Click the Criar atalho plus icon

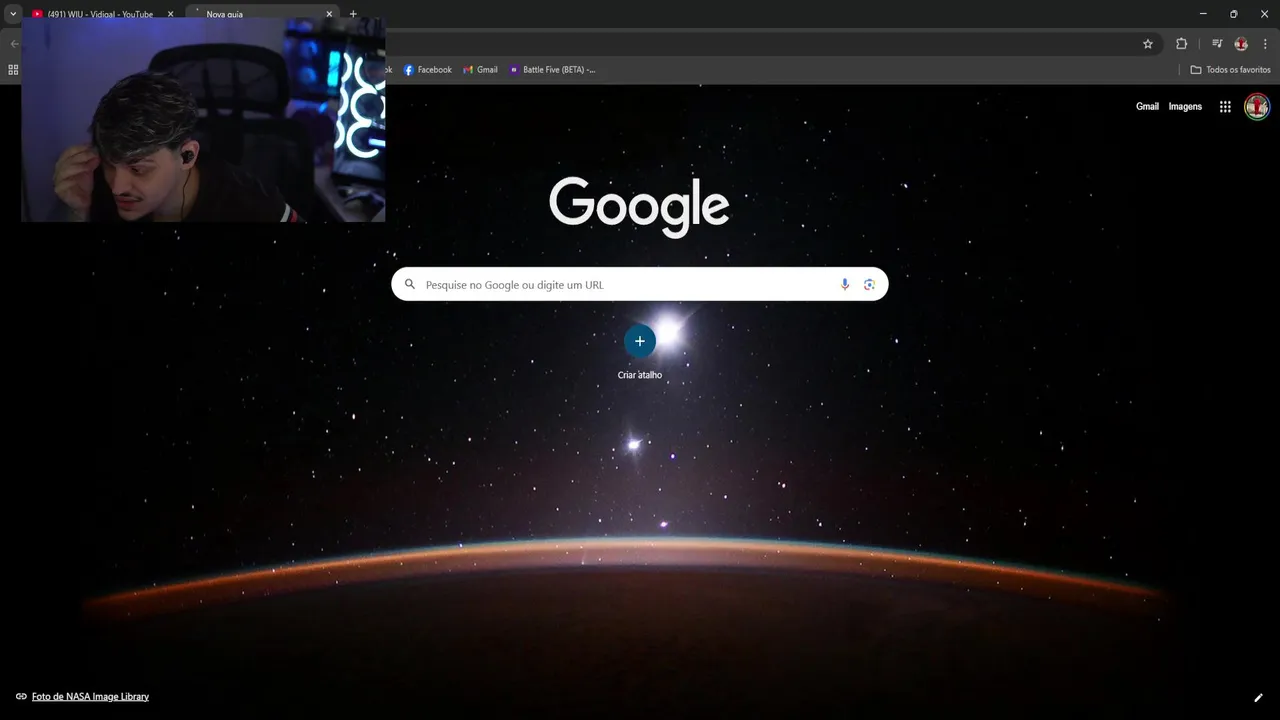[x=640, y=341]
